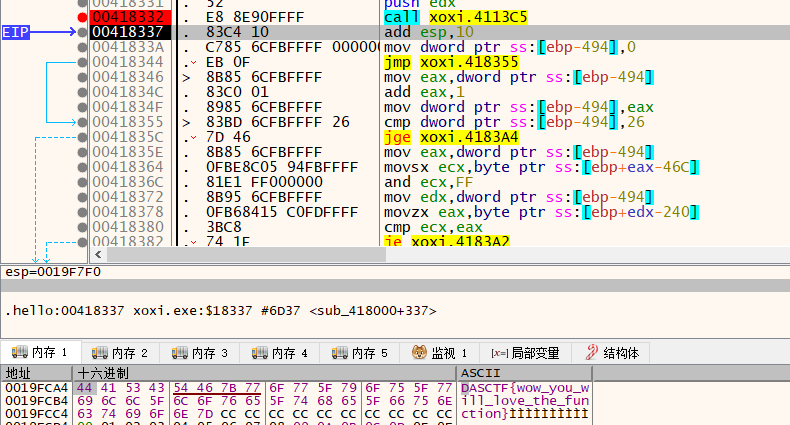Select dump row address 0019FCC4
This screenshot has height=425, width=790.
point(36,414)
